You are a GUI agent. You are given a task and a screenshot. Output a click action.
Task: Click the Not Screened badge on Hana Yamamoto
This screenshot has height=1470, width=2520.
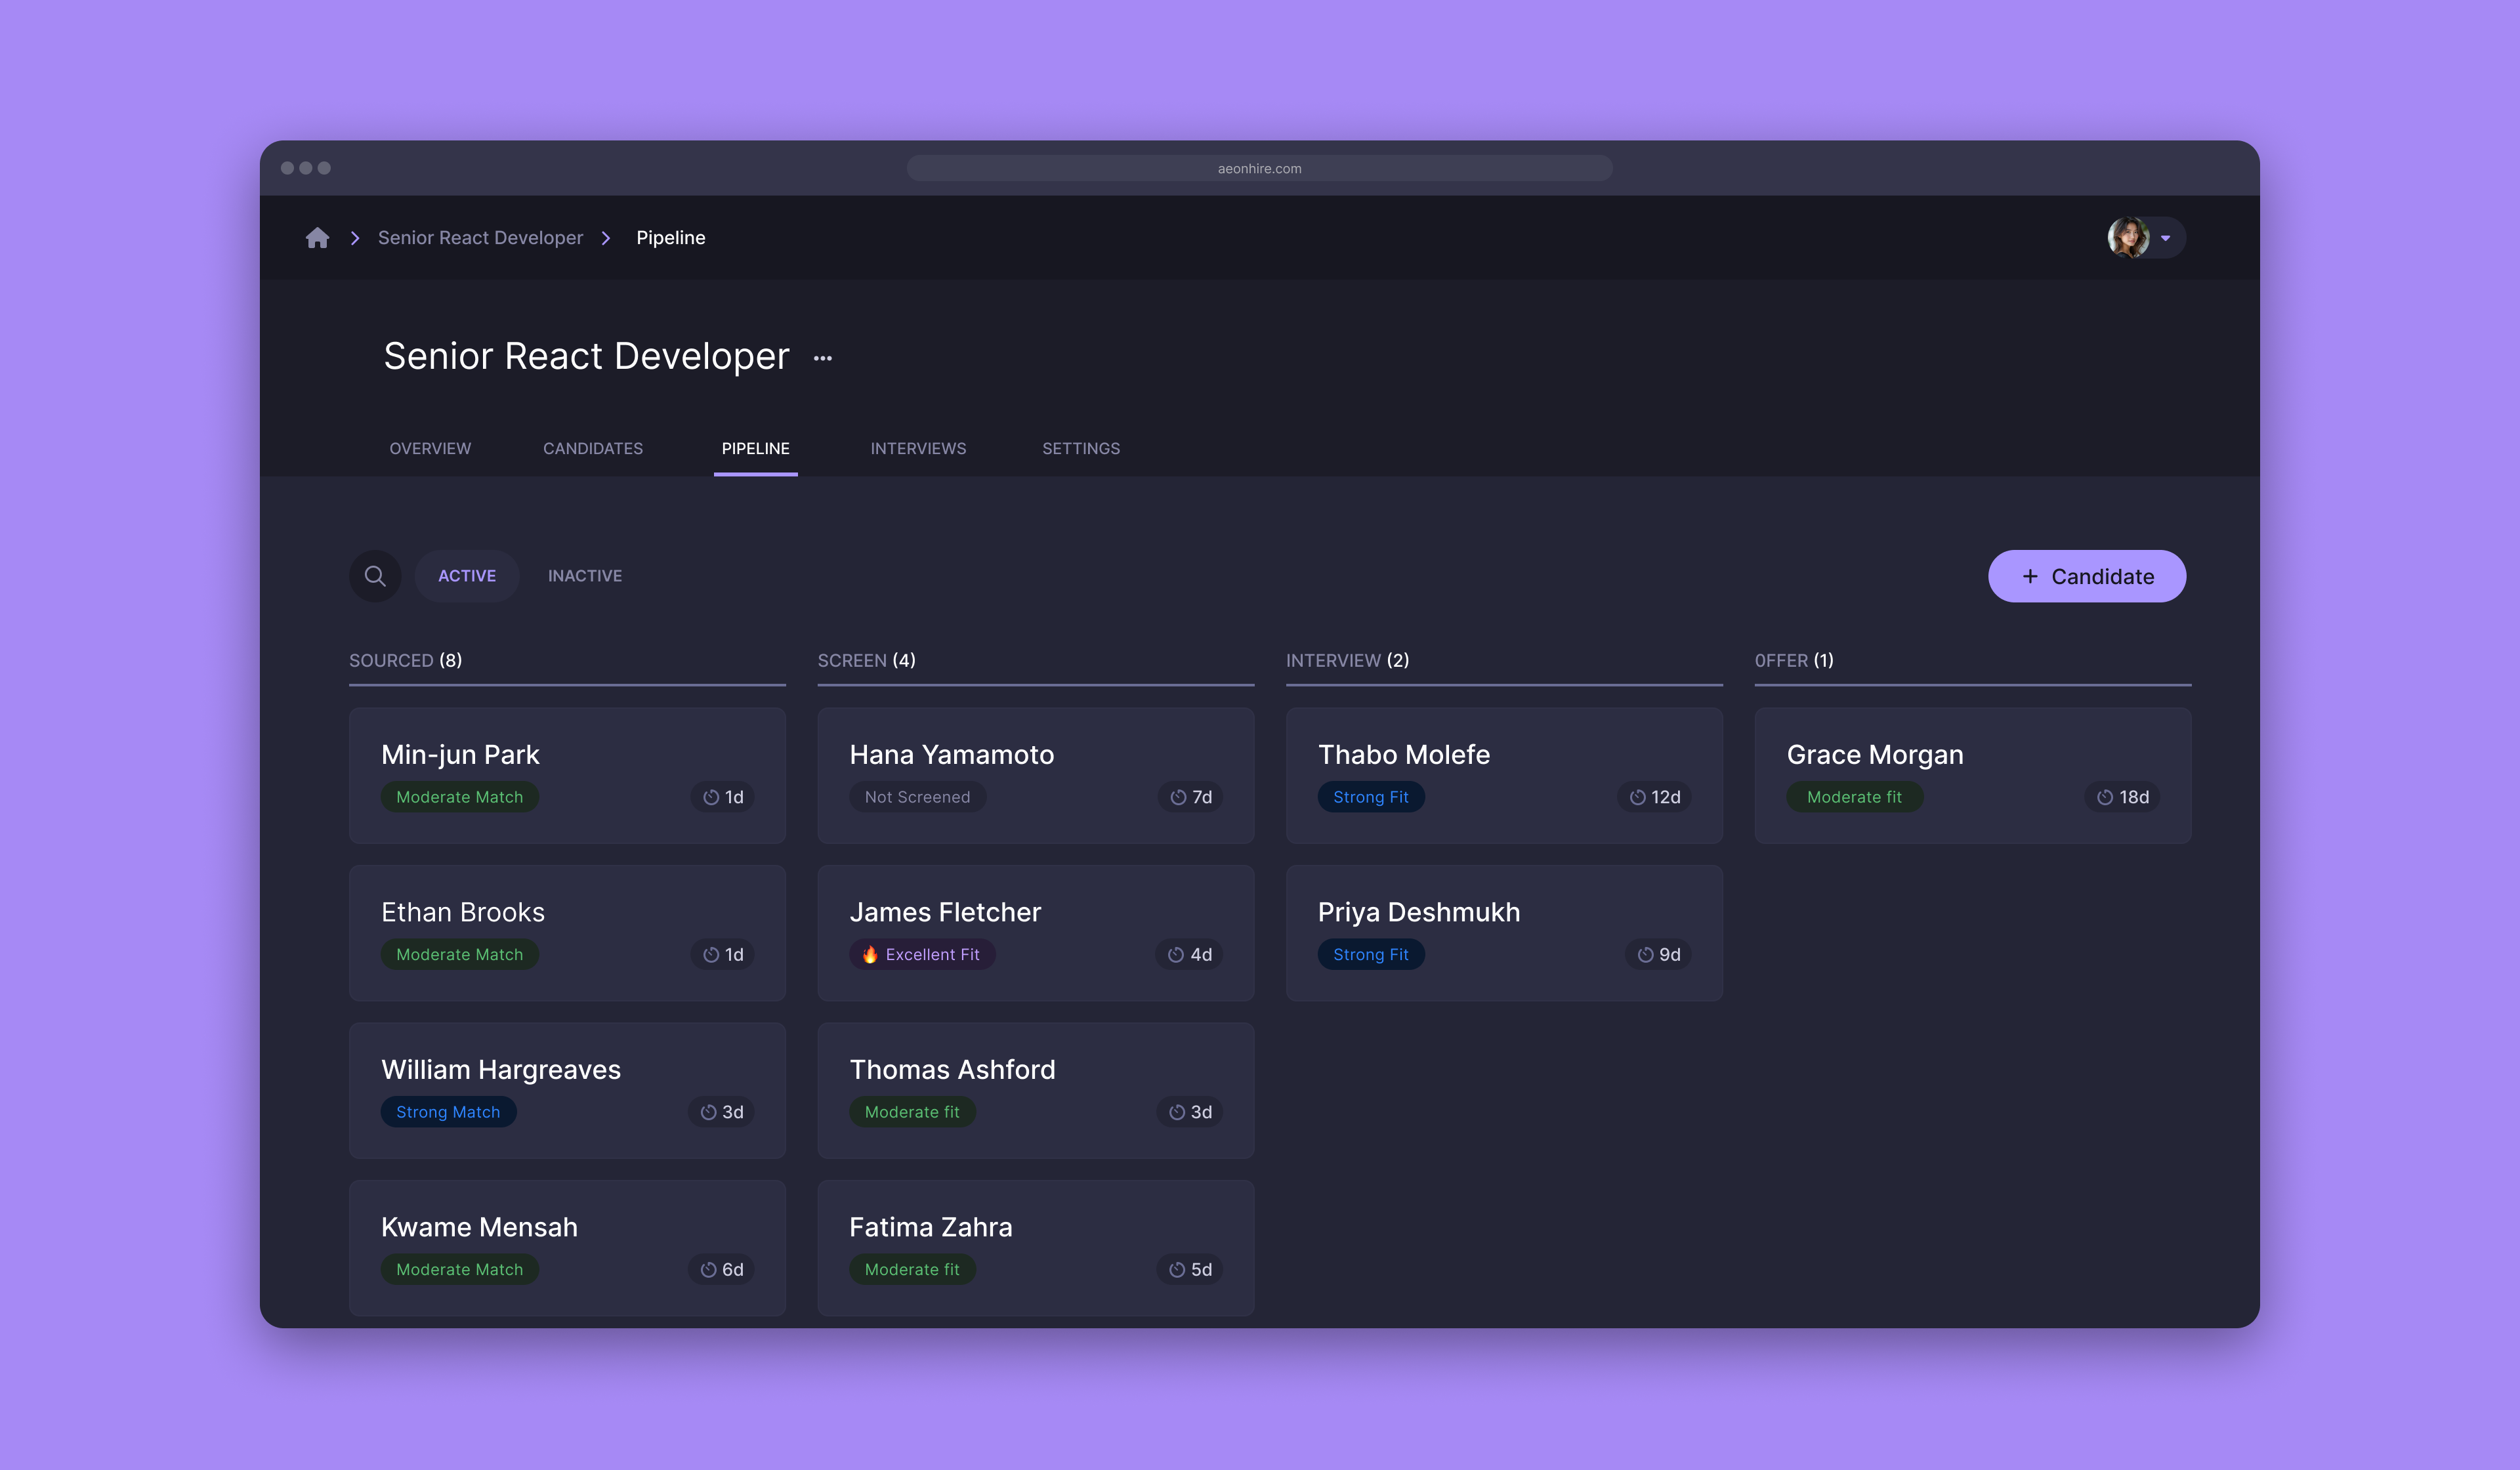point(917,797)
